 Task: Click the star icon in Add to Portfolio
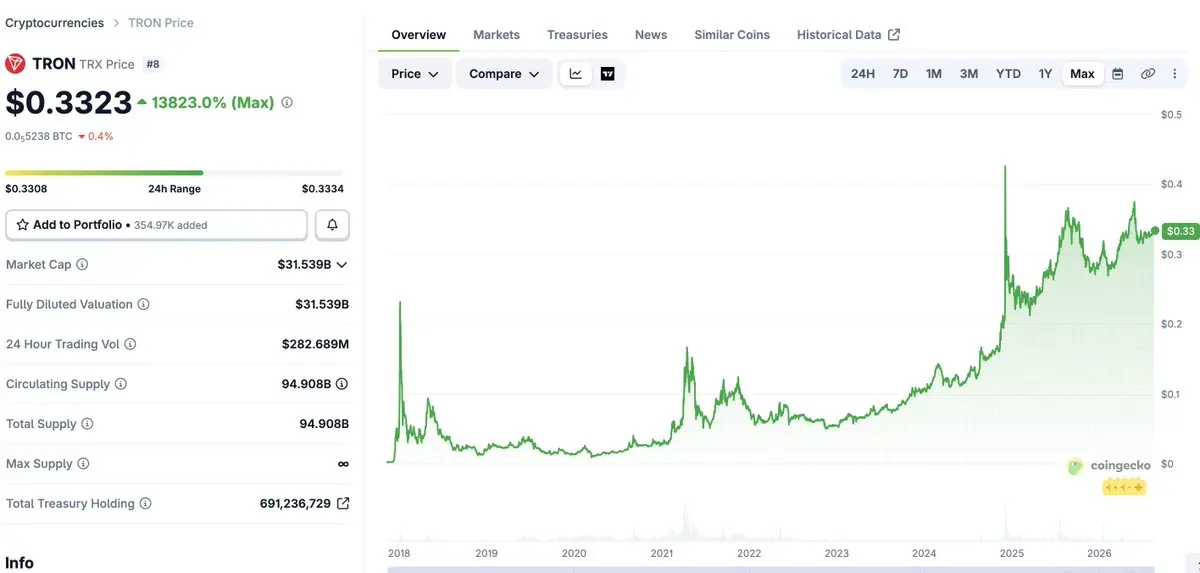(x=22, y=225)
